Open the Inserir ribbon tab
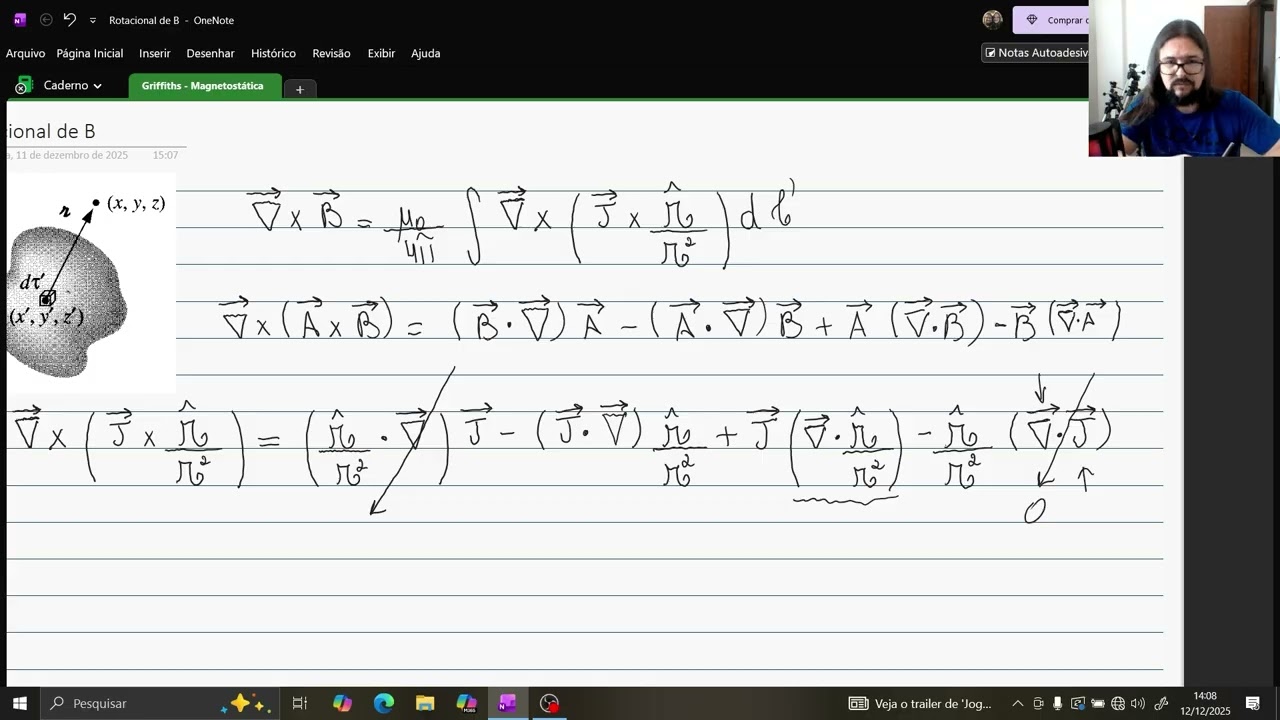 [155, 53]
